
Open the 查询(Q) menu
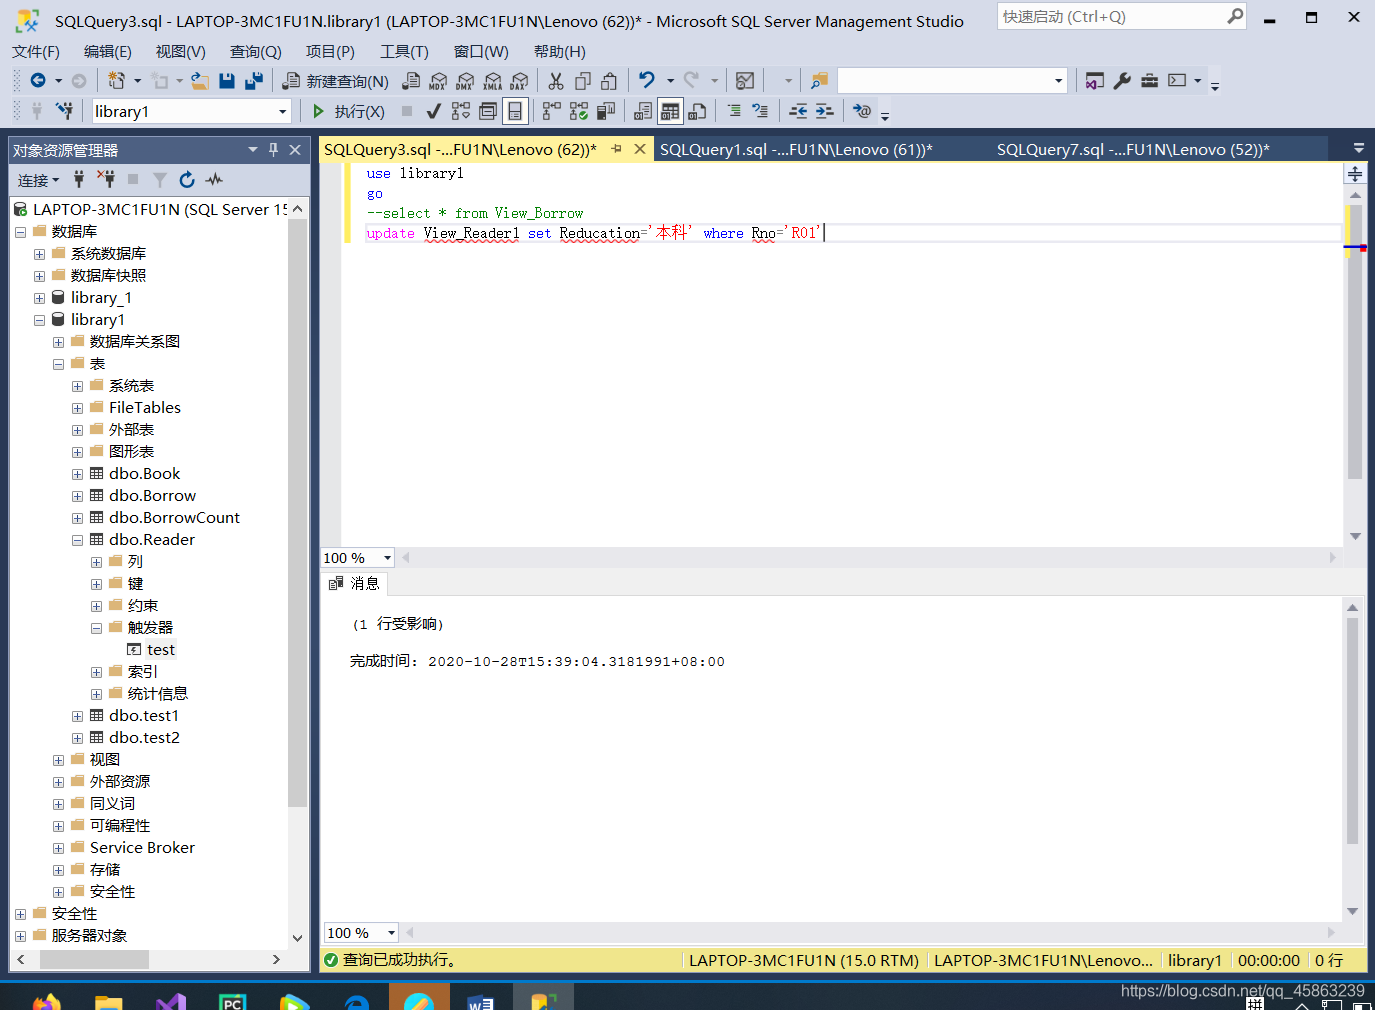256,51
